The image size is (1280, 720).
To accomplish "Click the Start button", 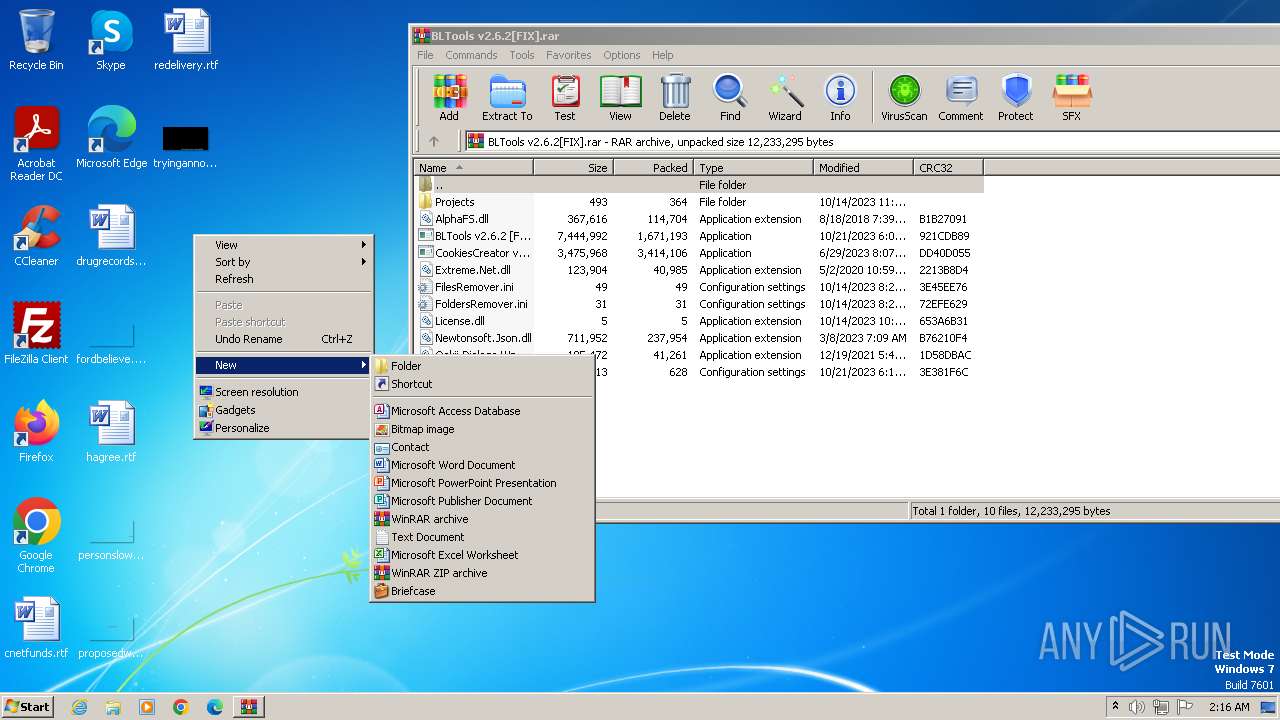I will [x=28, y=707].
